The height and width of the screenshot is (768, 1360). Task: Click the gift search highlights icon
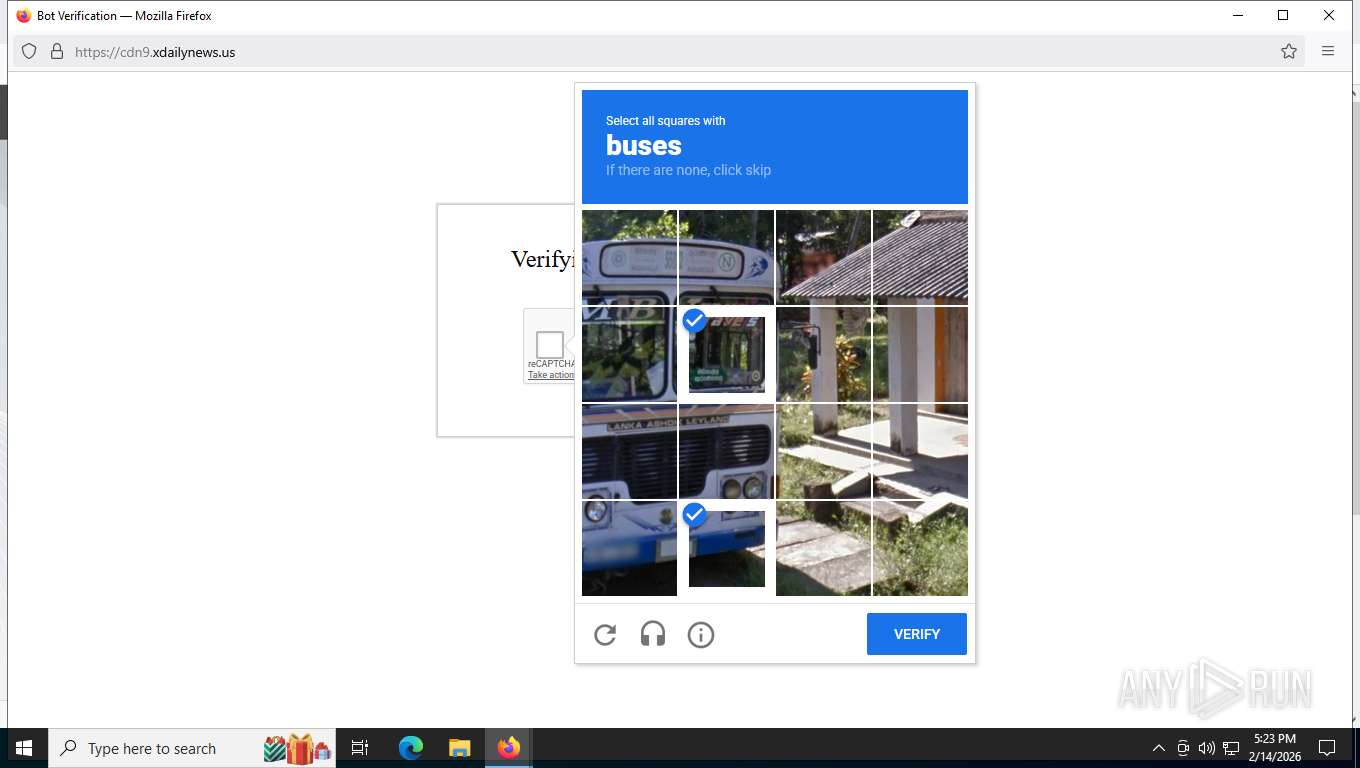tap(297, 748)
